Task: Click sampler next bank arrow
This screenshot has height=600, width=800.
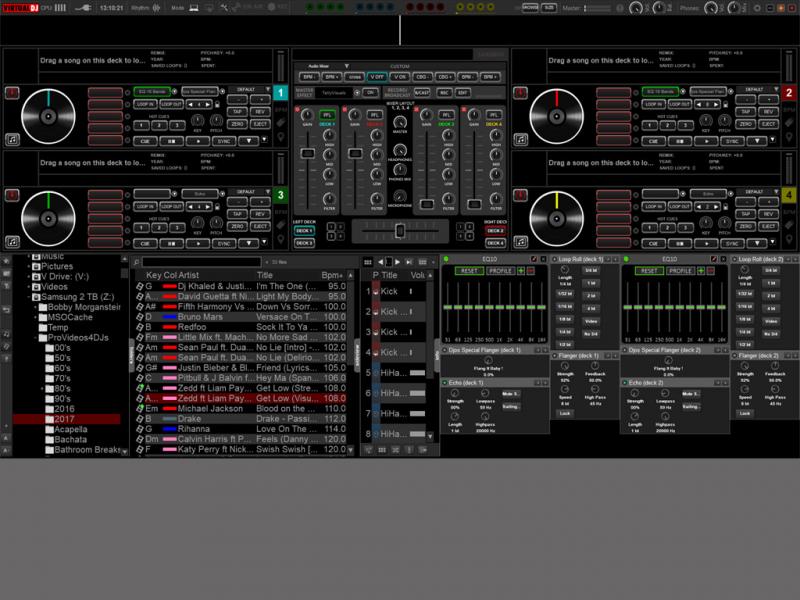Action: [397, 262]
